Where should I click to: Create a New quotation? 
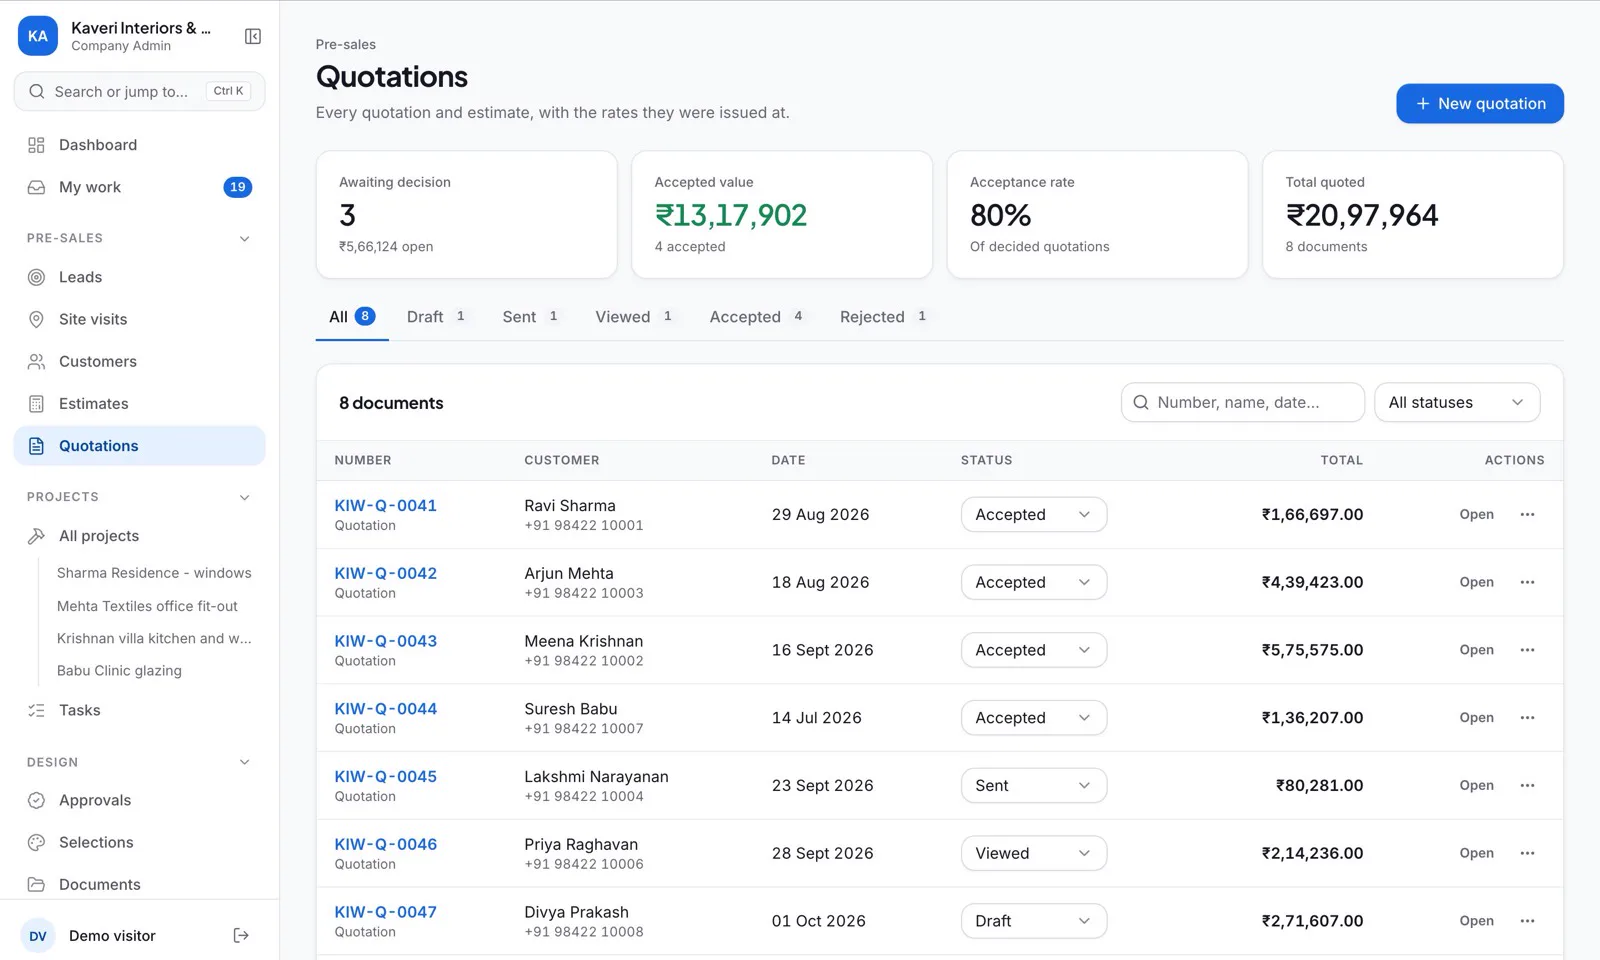1480,104
